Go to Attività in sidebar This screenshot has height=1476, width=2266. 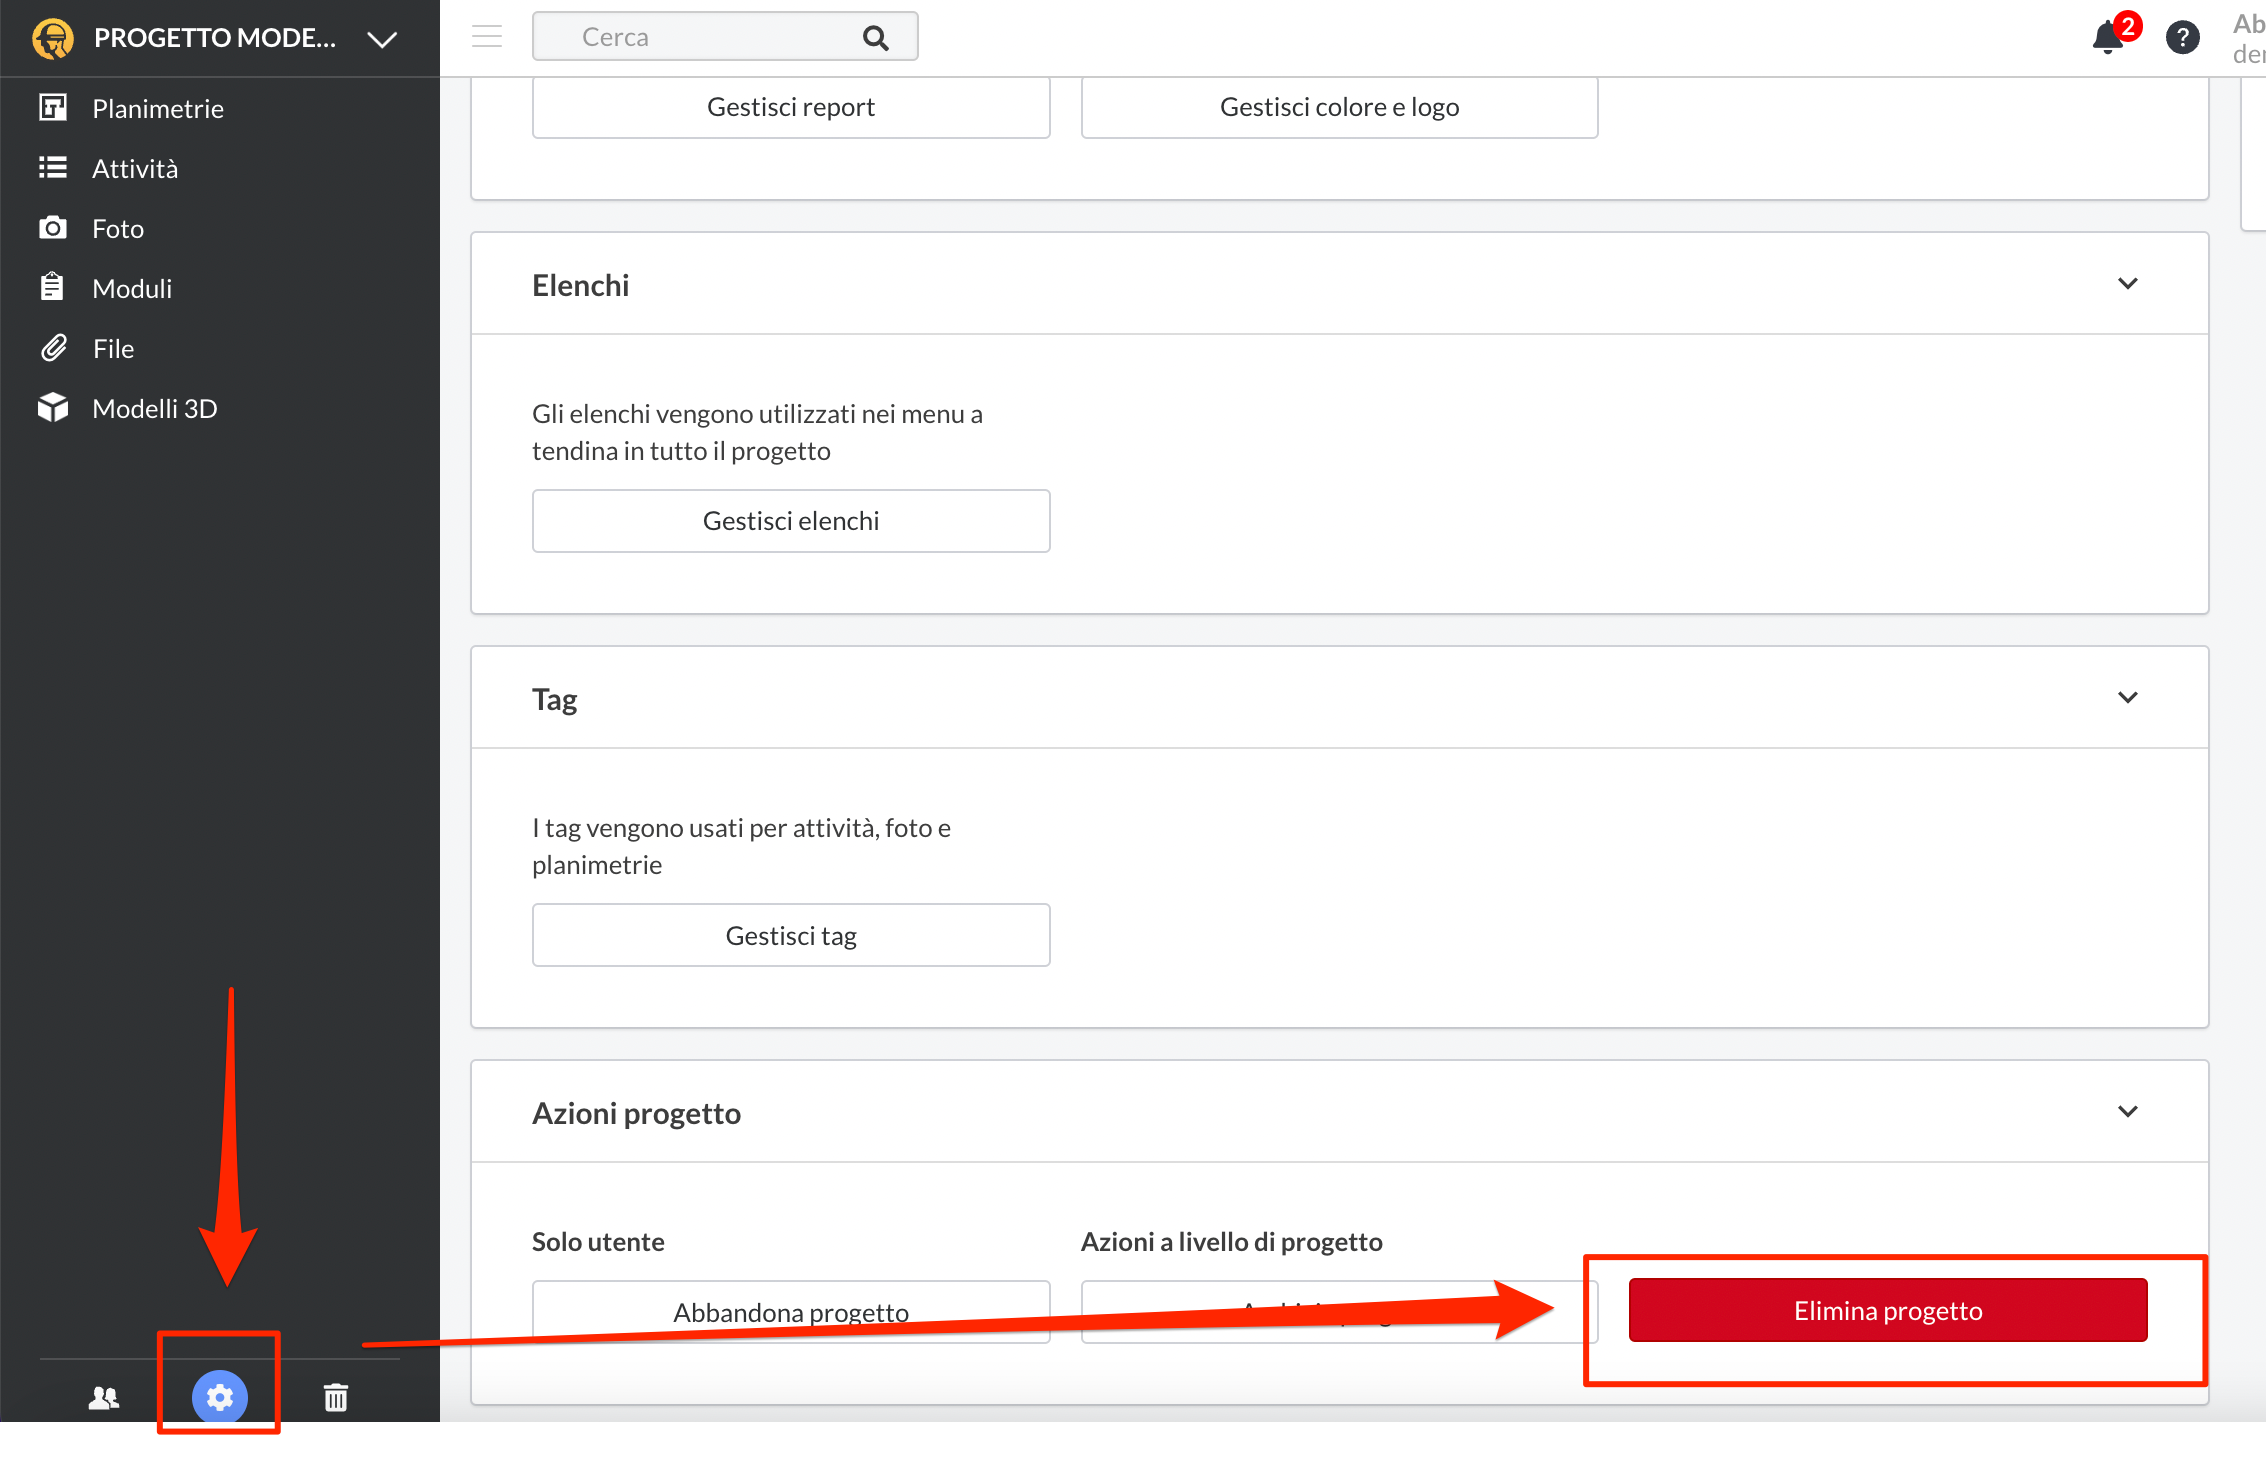pyautogui.click(x=135, y=168)
